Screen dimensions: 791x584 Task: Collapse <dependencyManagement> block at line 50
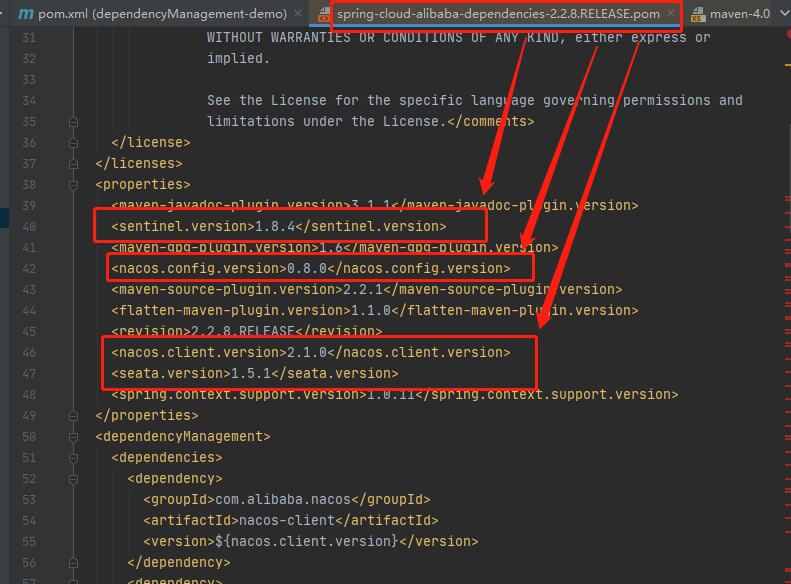[x=74, y=437]
